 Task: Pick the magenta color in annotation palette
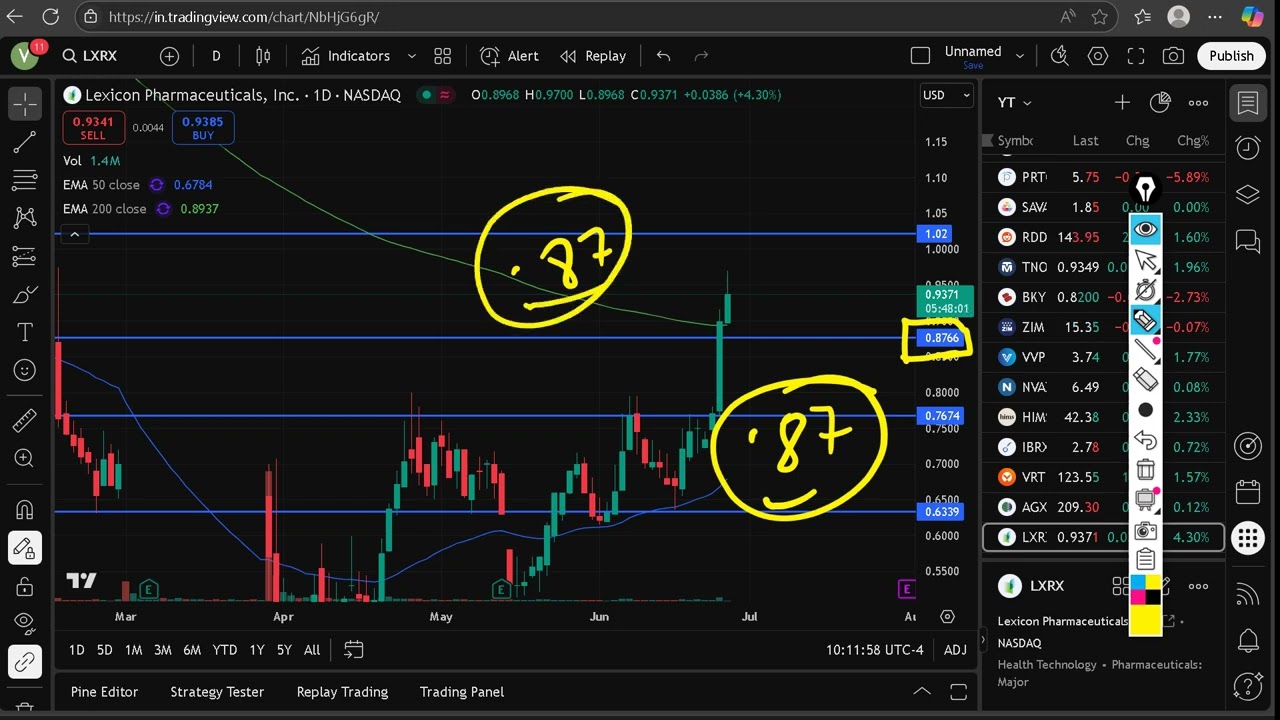click(1137, 597)
